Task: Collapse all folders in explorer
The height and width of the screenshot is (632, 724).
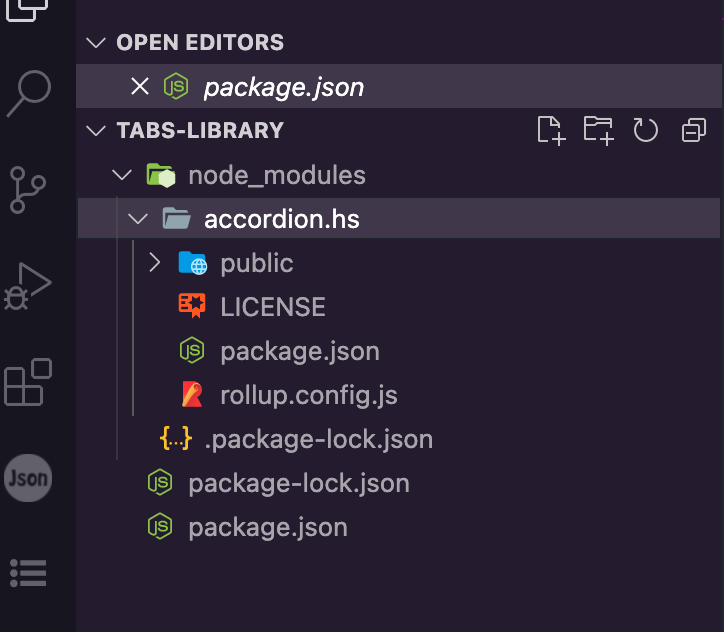Action: (693, 130)
